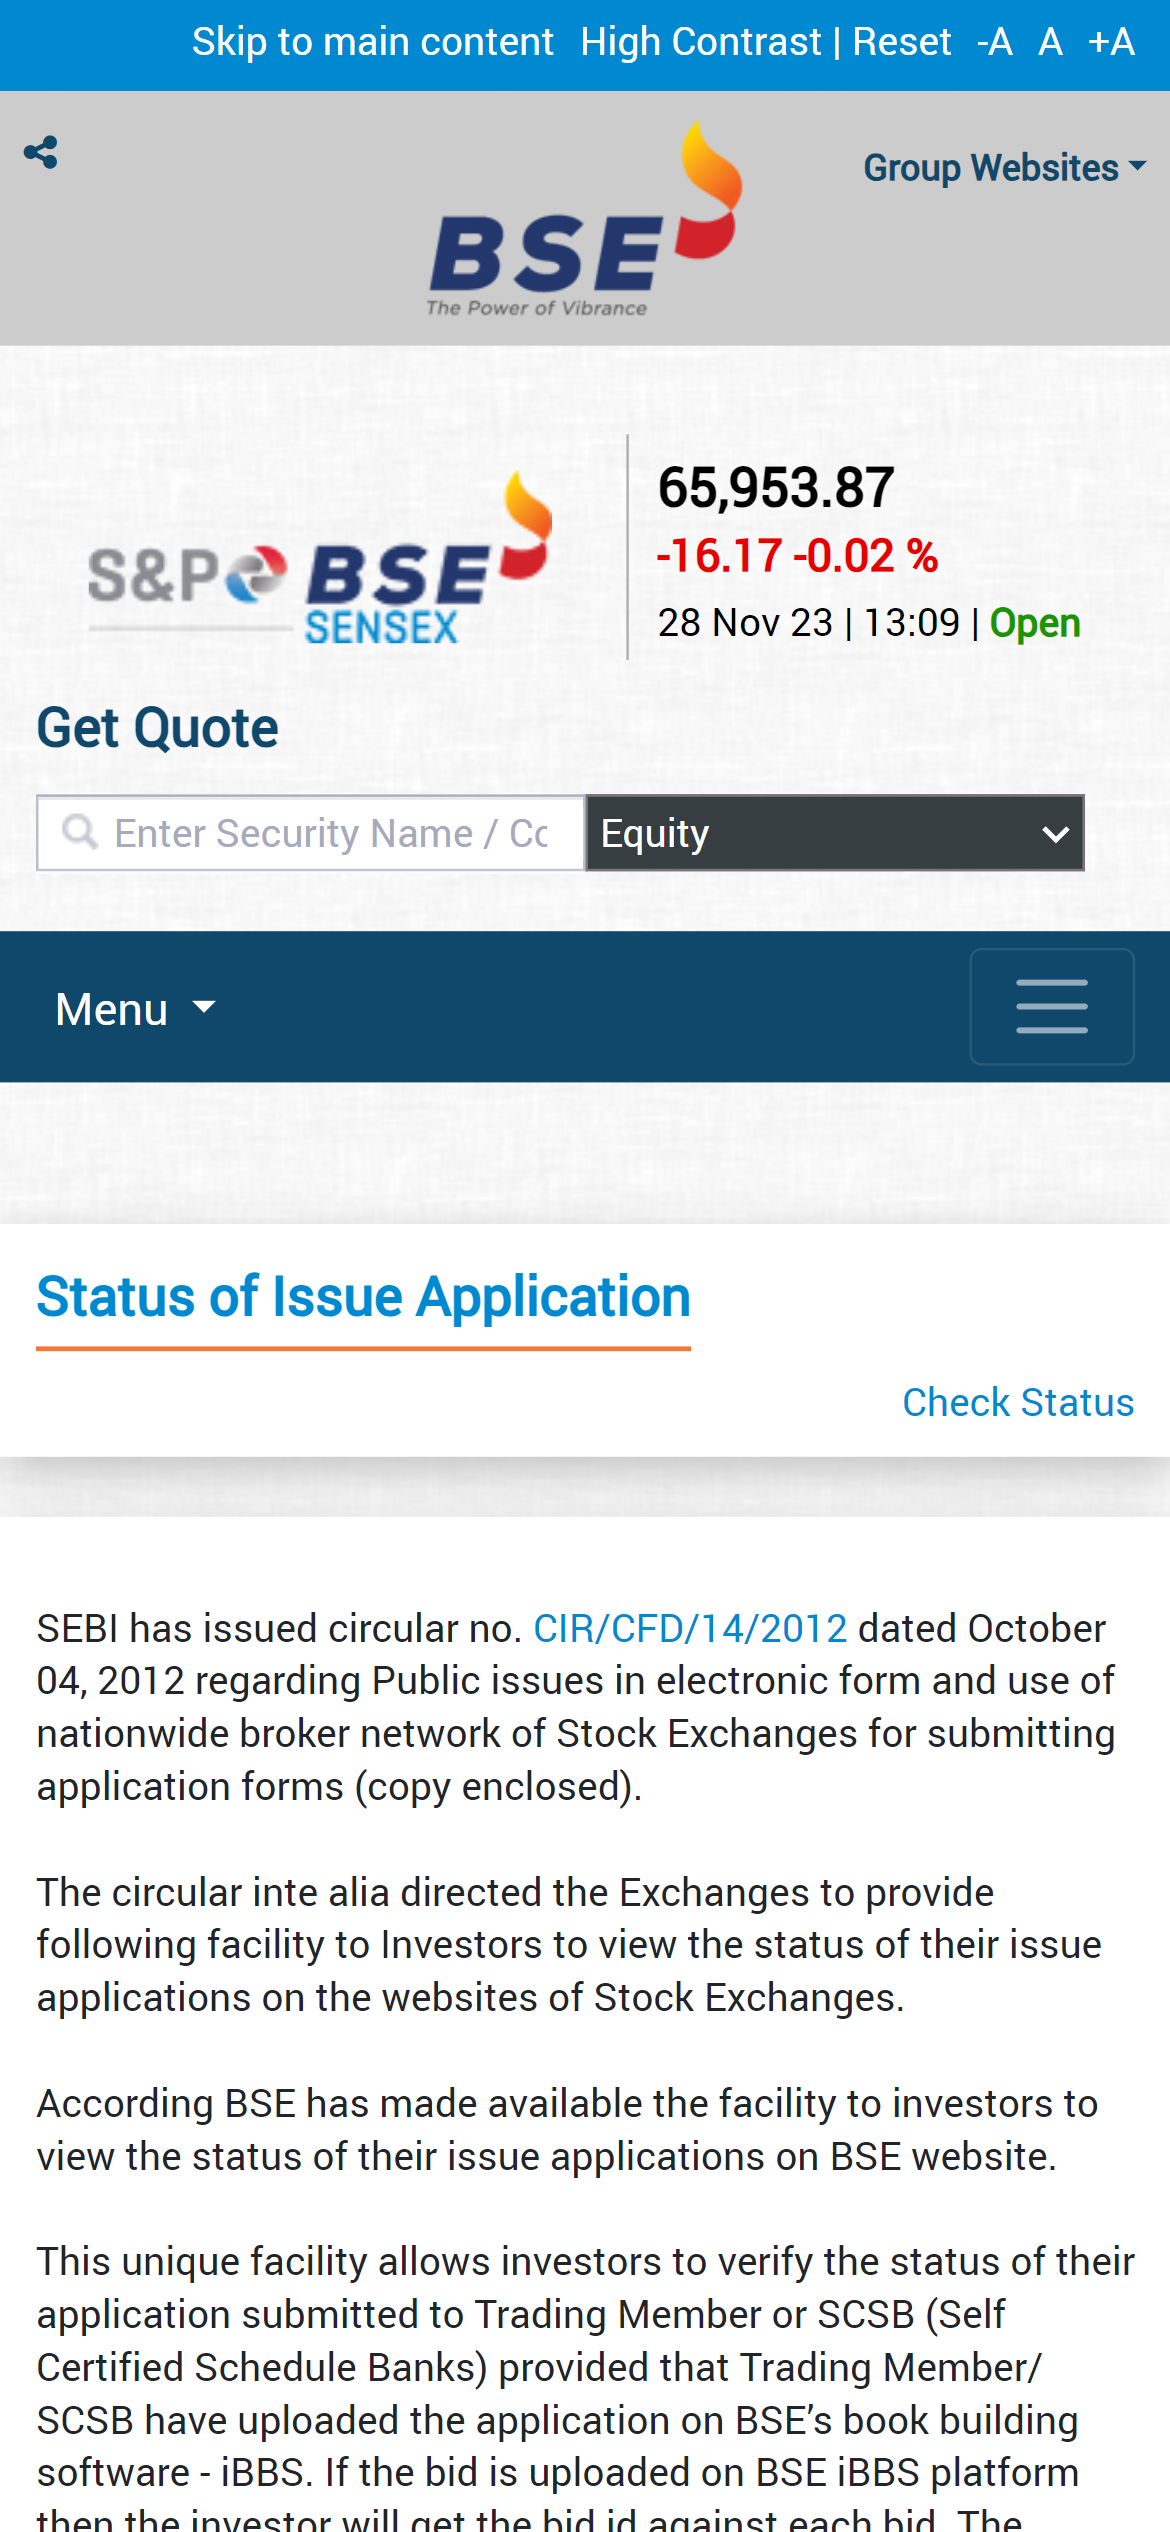Decrease font size with -A control
Image resolution: width=1170 pixels, height=2532 pixels.
pos(994,41)
